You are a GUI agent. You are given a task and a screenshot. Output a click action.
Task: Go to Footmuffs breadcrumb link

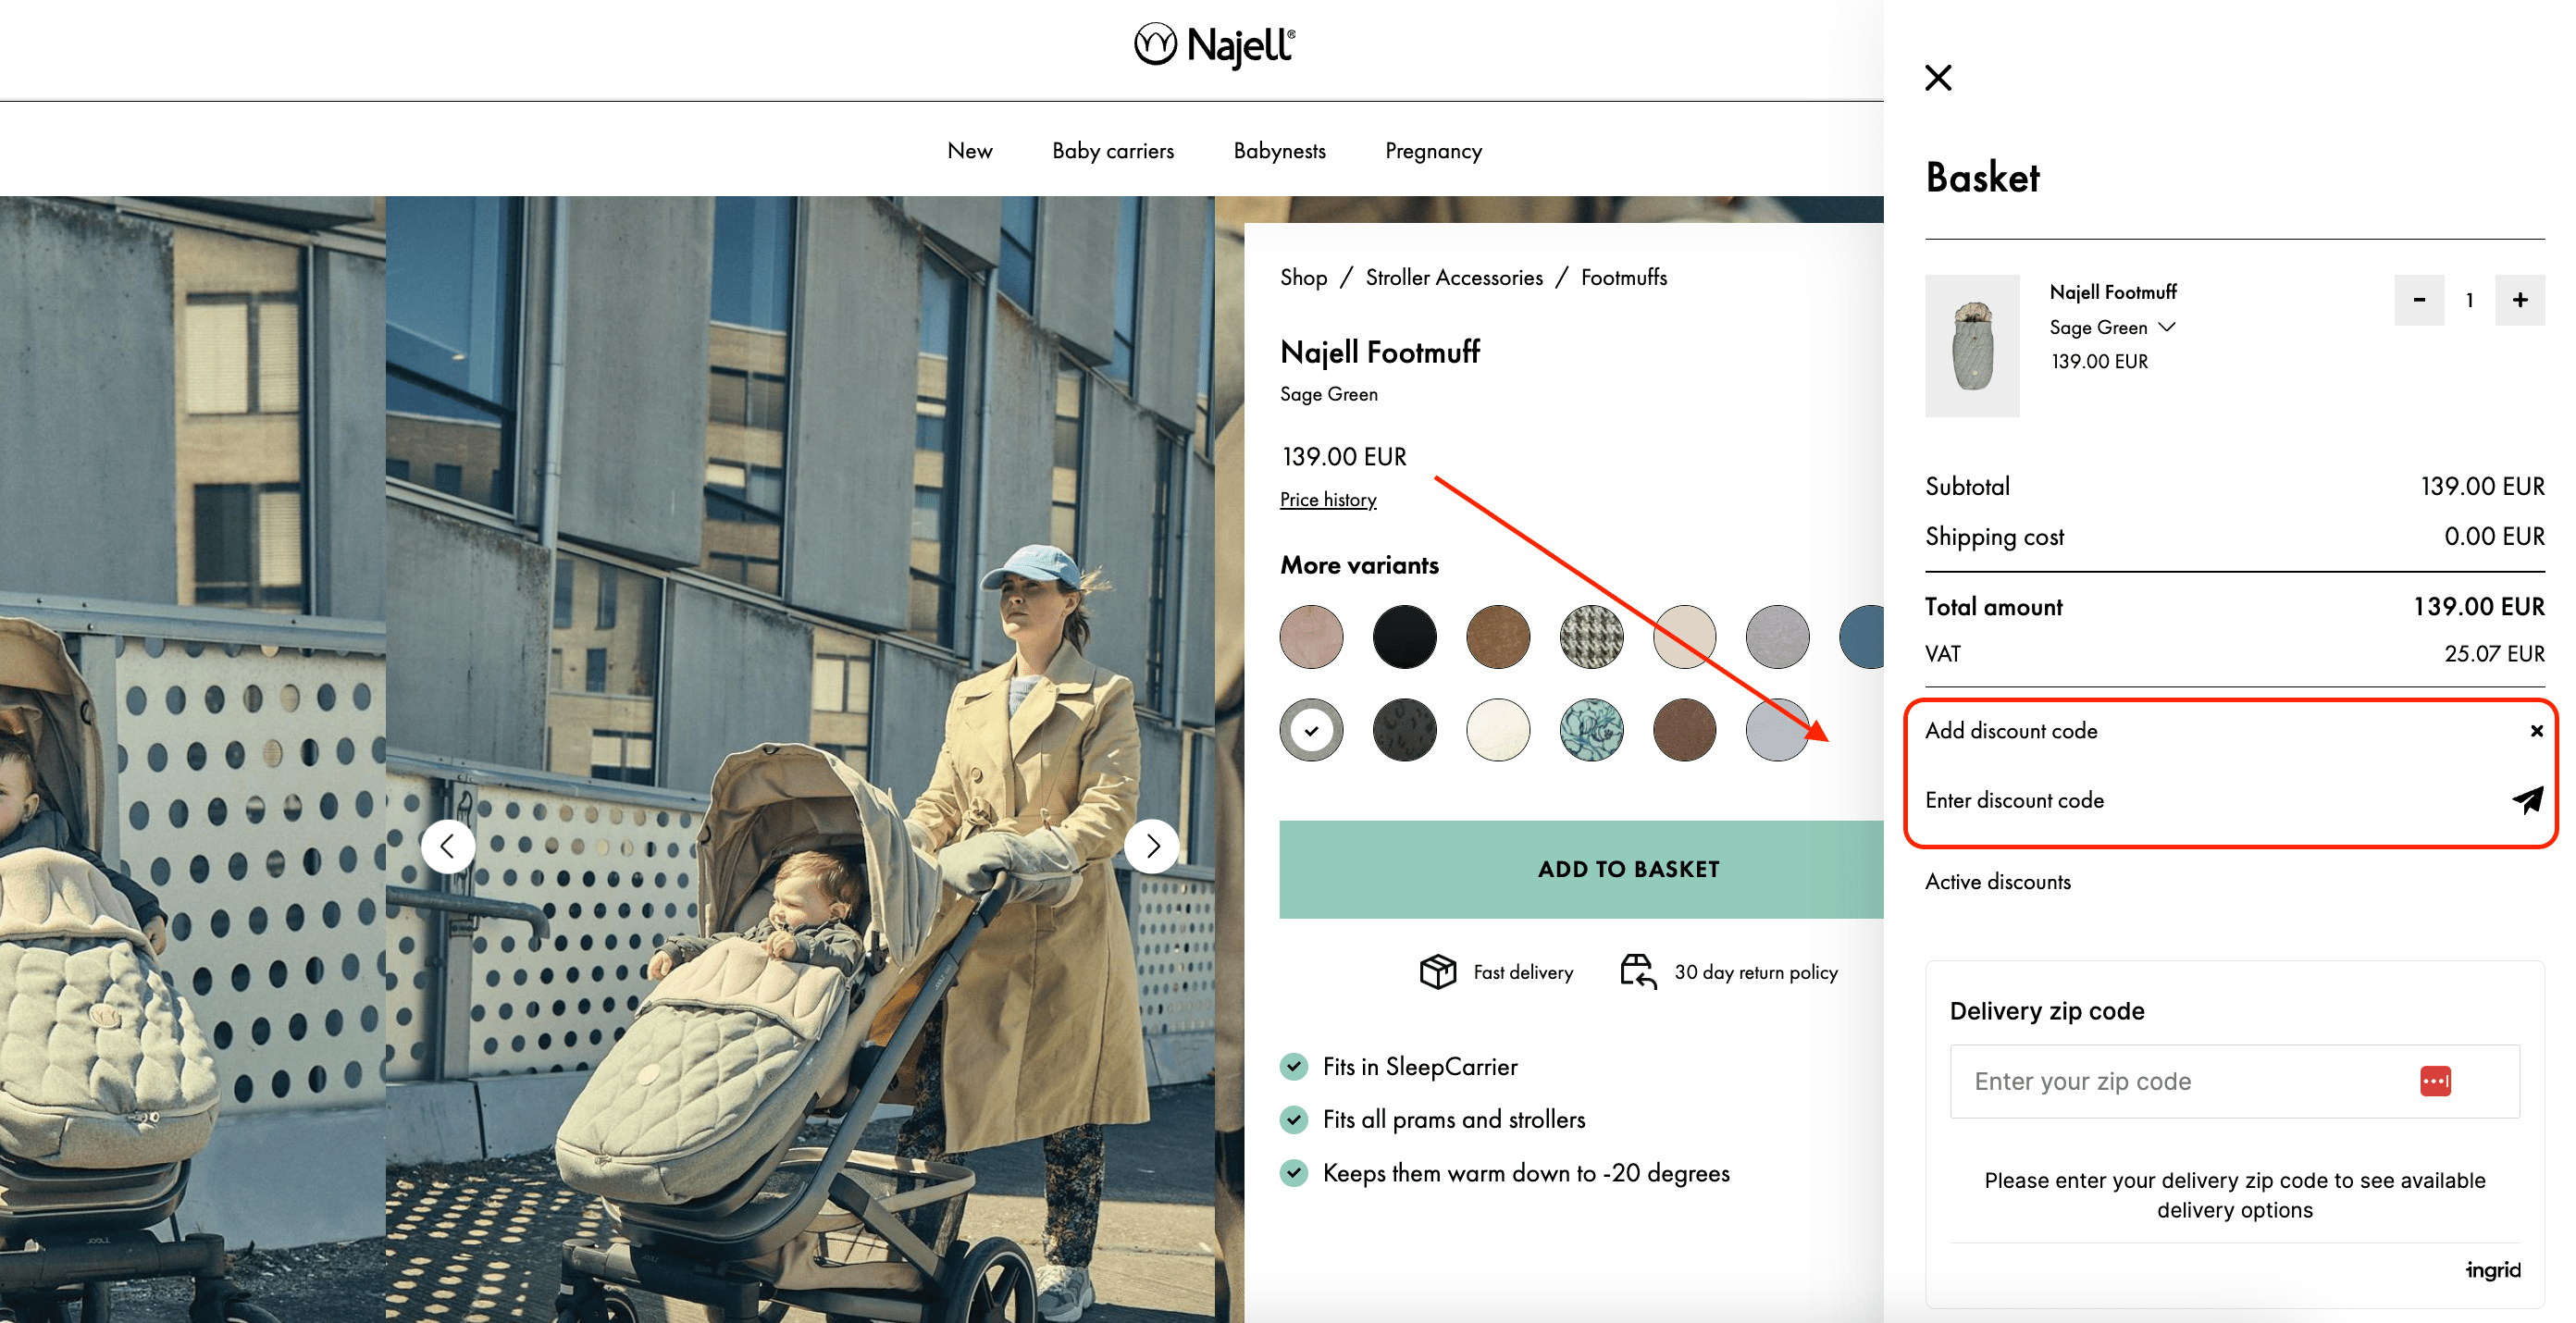point(1623,278)
